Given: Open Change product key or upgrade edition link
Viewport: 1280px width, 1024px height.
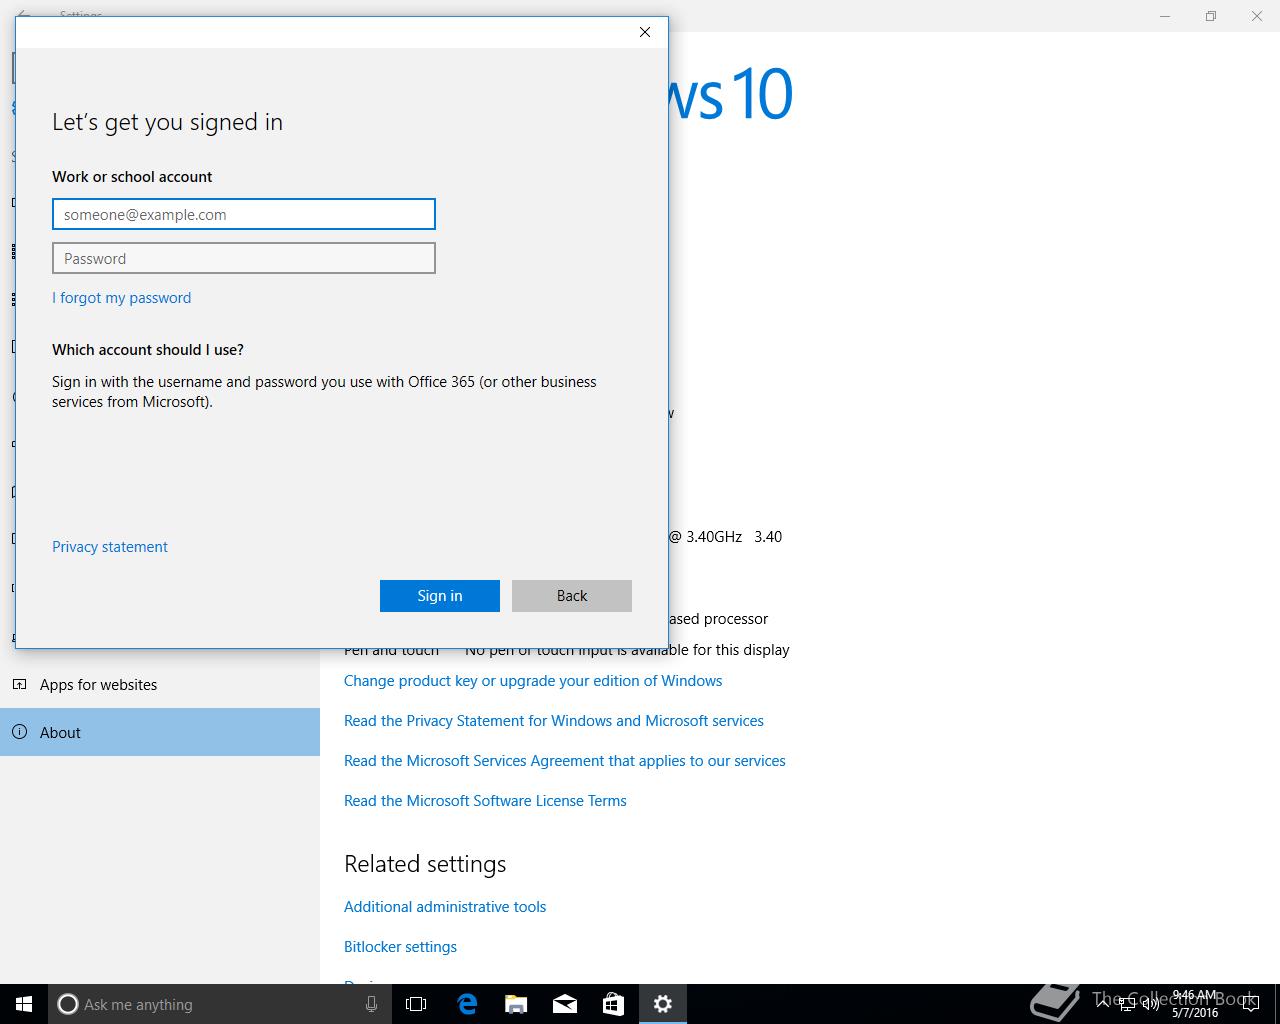Looking at the screenshot, I should (x=533, y=681).
